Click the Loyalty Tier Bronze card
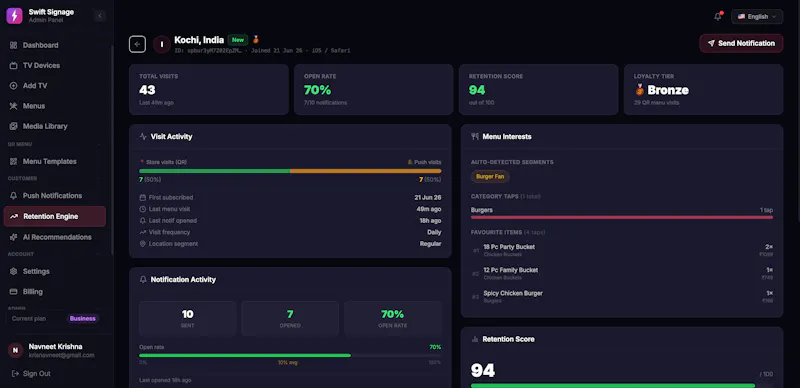Image resolution: width=800 pixels, height=388 pixels. point(704,89)
